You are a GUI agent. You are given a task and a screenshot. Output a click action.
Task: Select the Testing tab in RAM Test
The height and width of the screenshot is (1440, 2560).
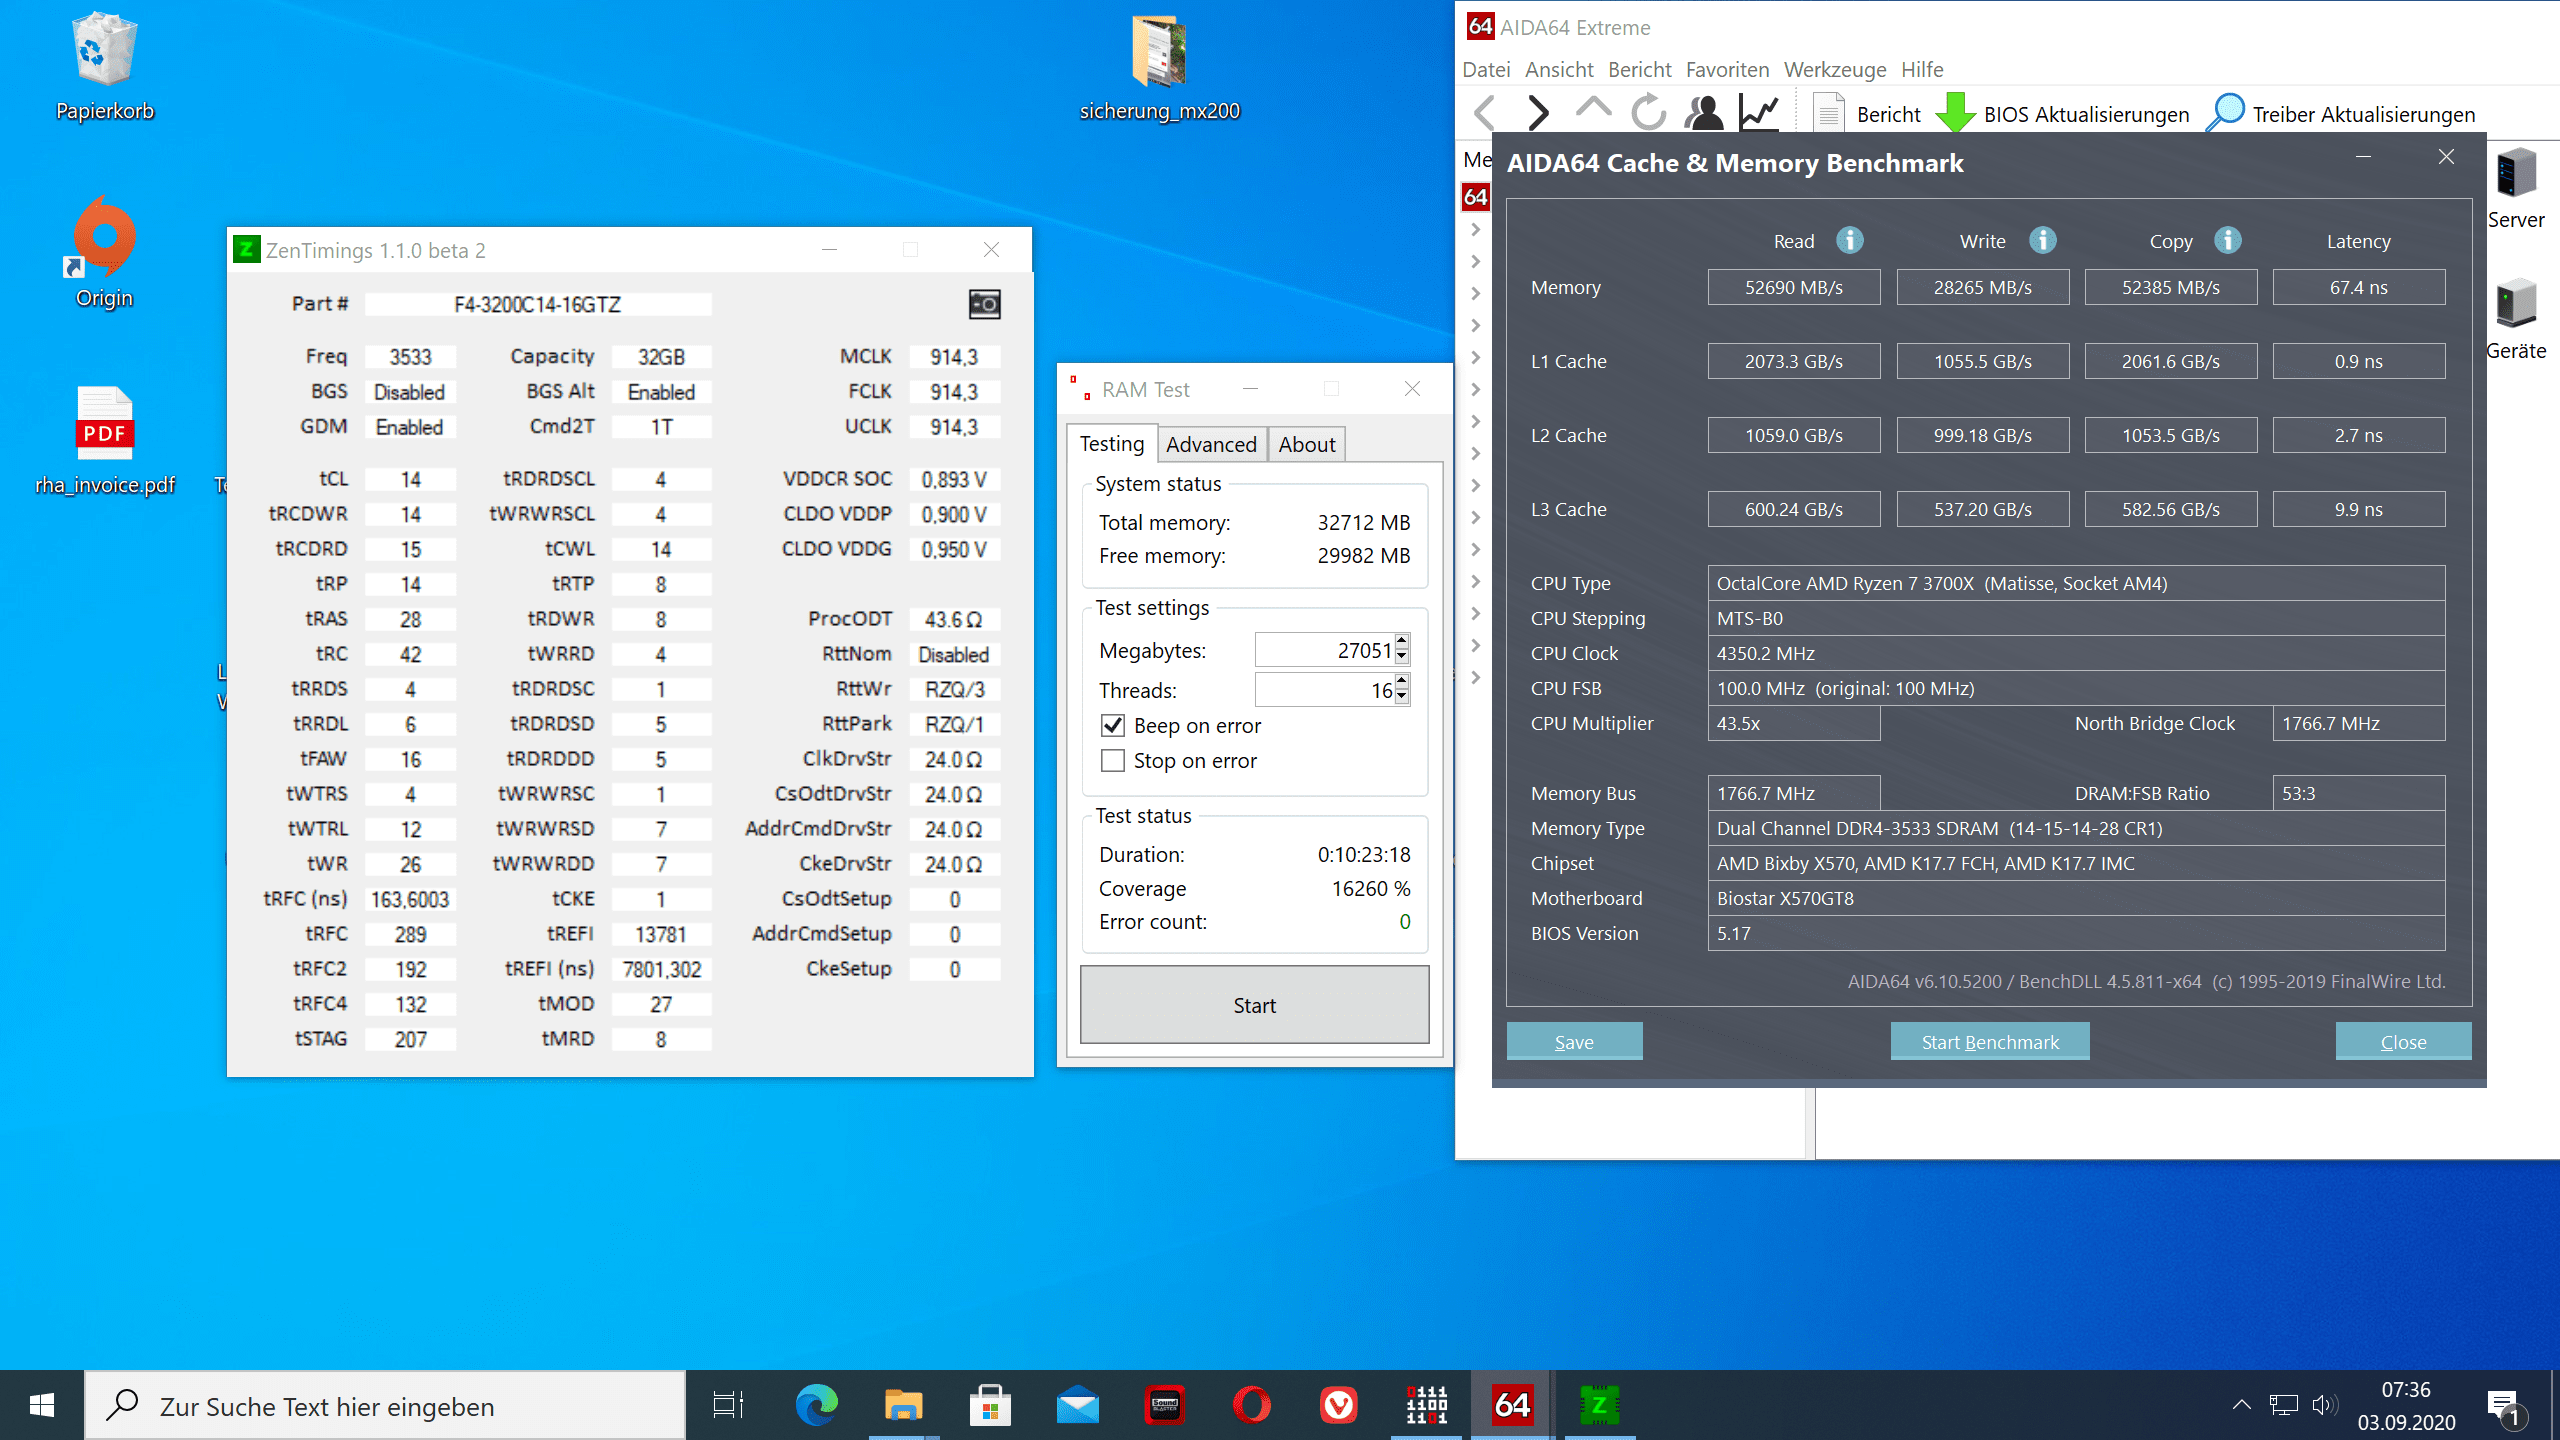pyautogui.click(x=1111, y=444)
